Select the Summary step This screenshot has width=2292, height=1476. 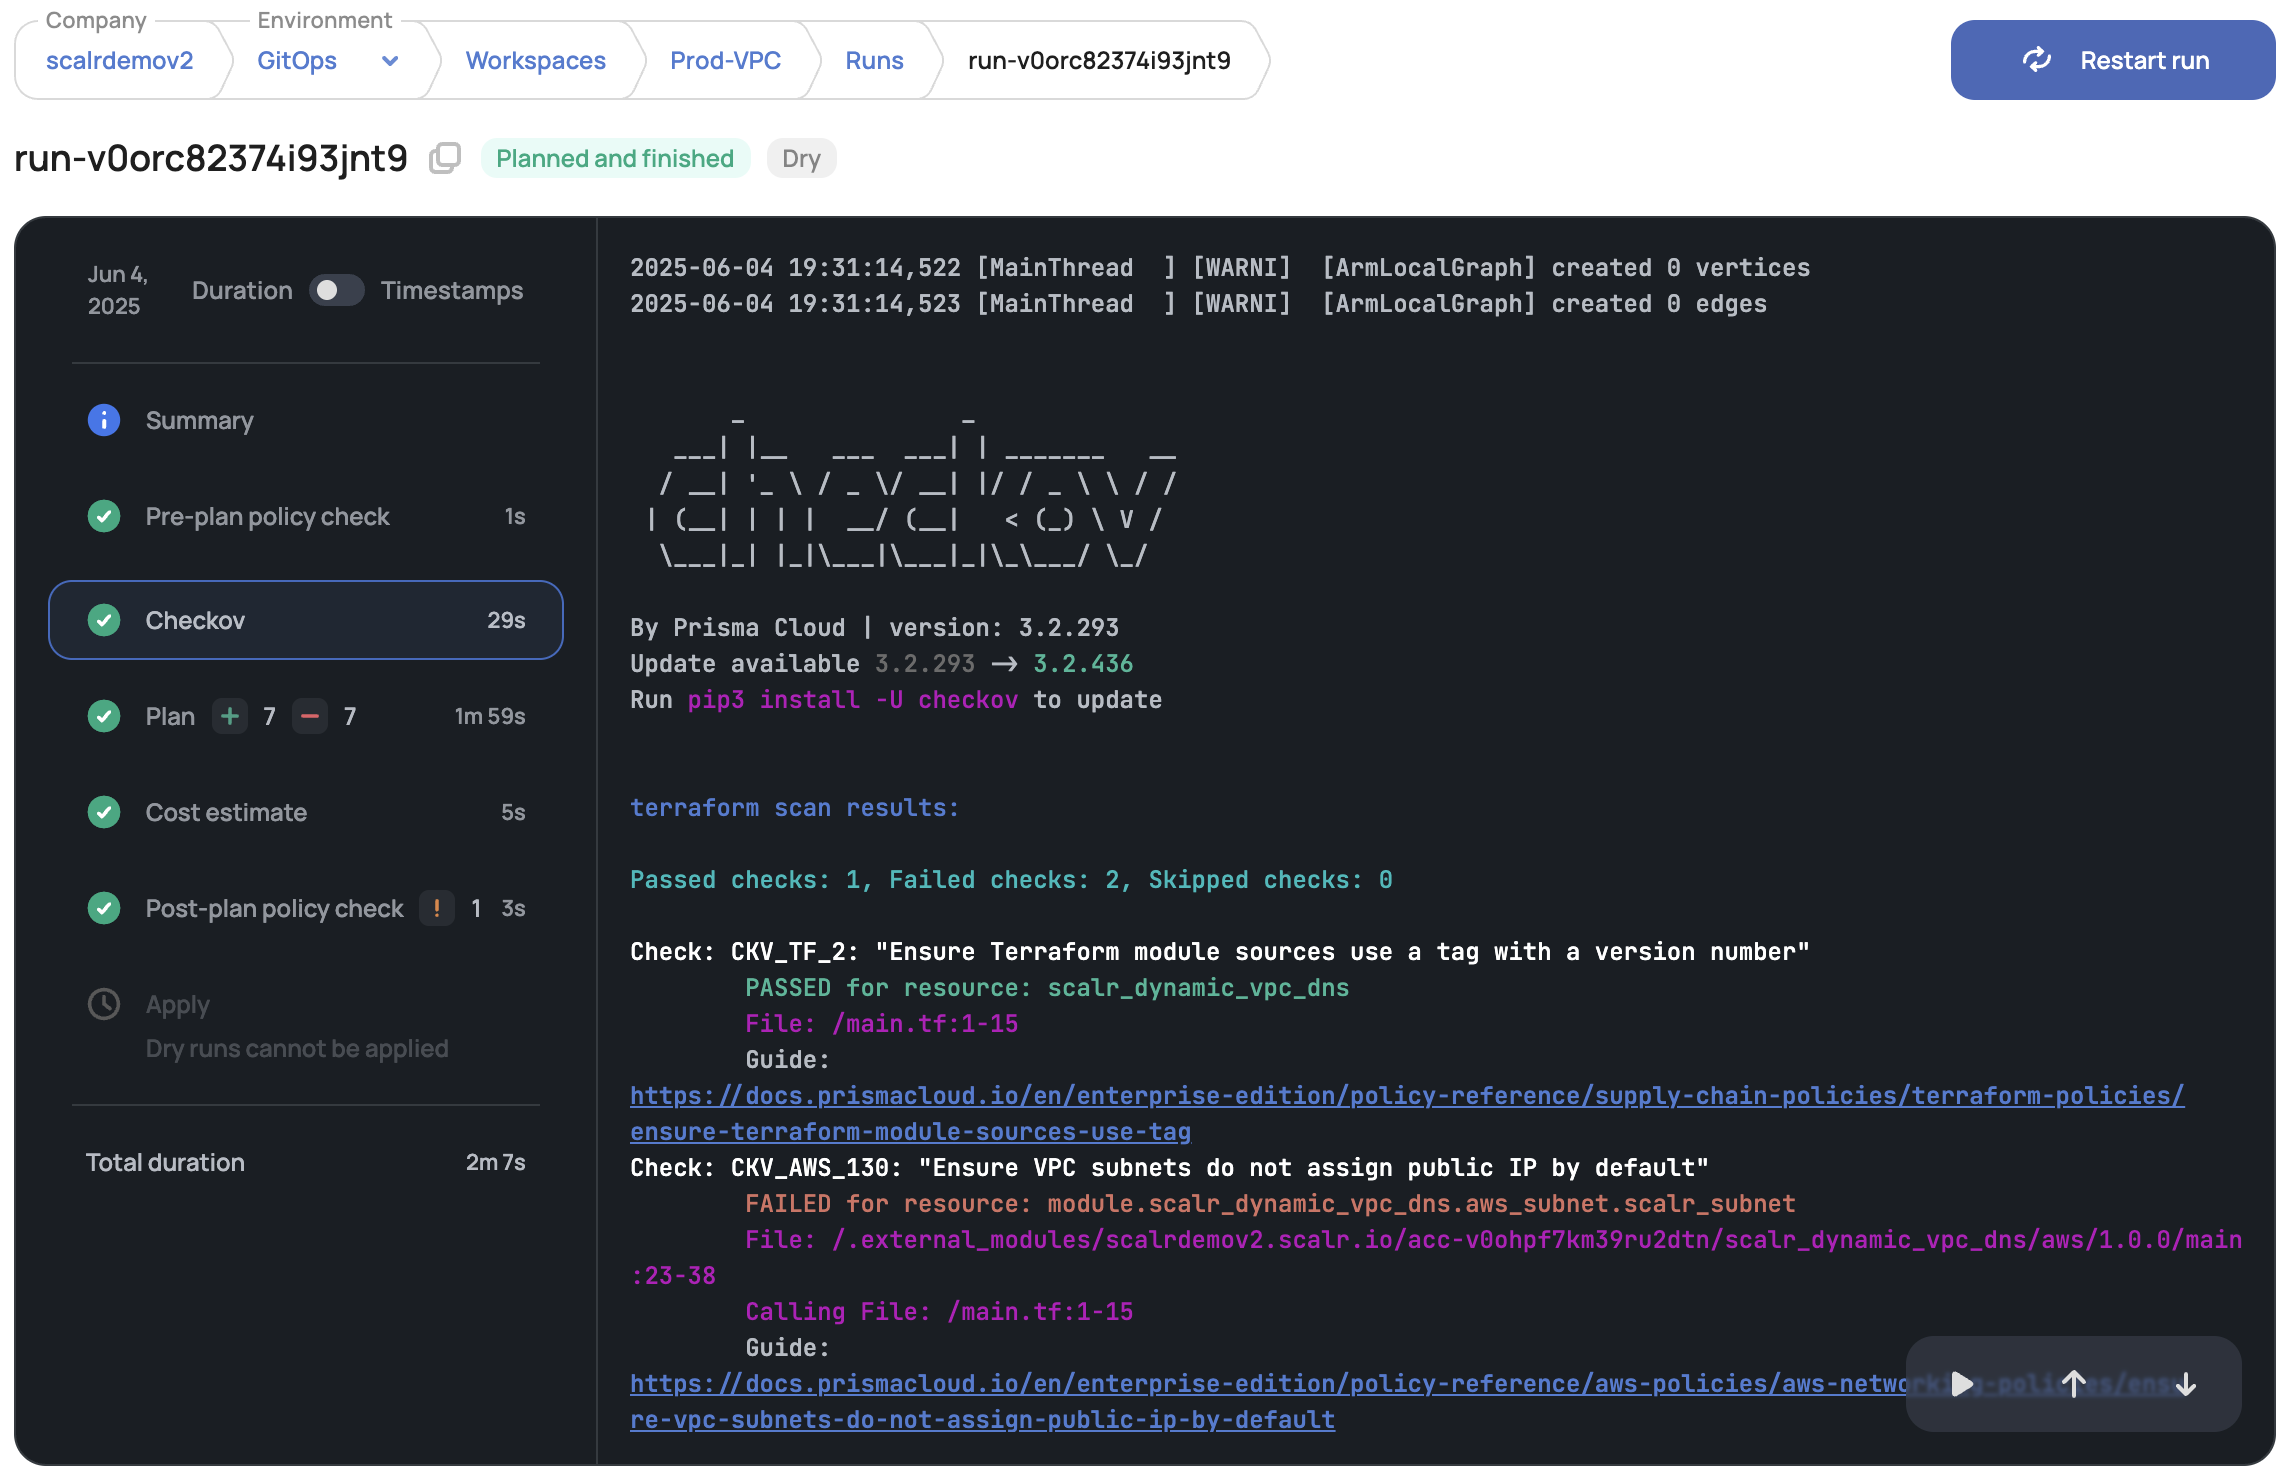(x=306, y=420)
